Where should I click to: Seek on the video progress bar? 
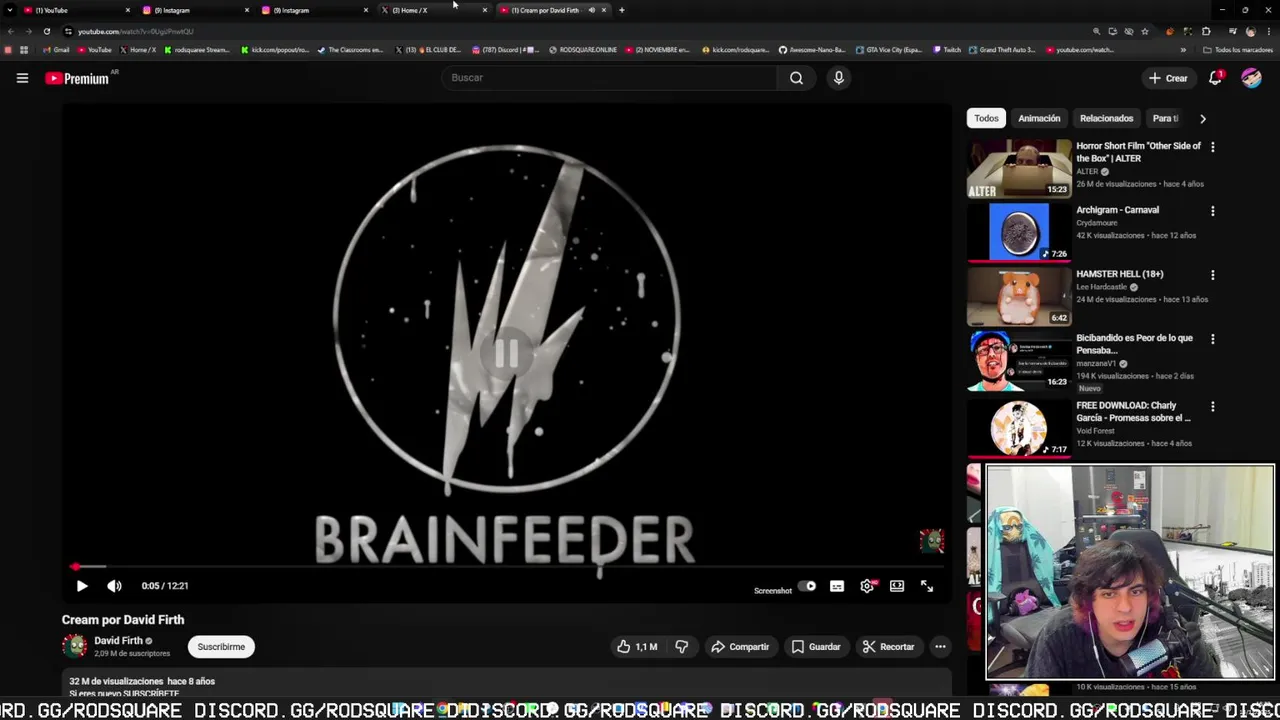point(505,566)
